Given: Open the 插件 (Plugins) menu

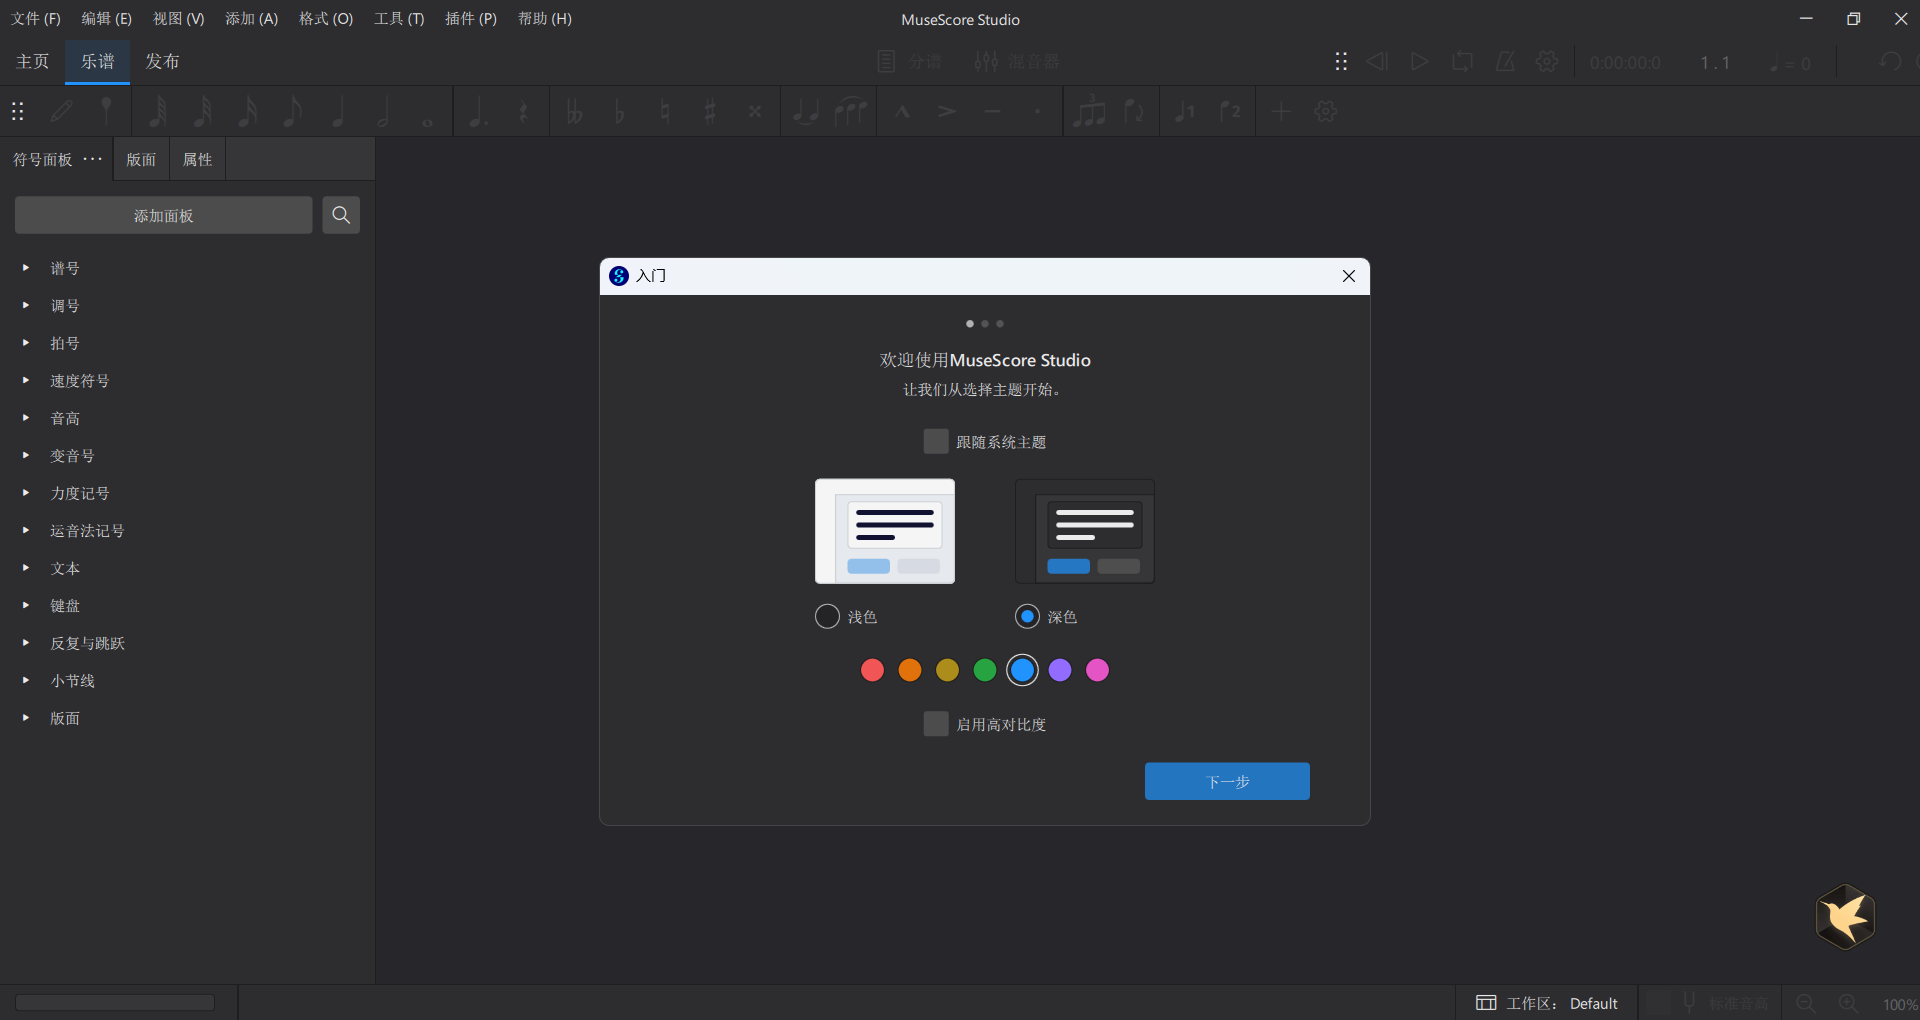Looking at the screenshot, I should point(471,19).
